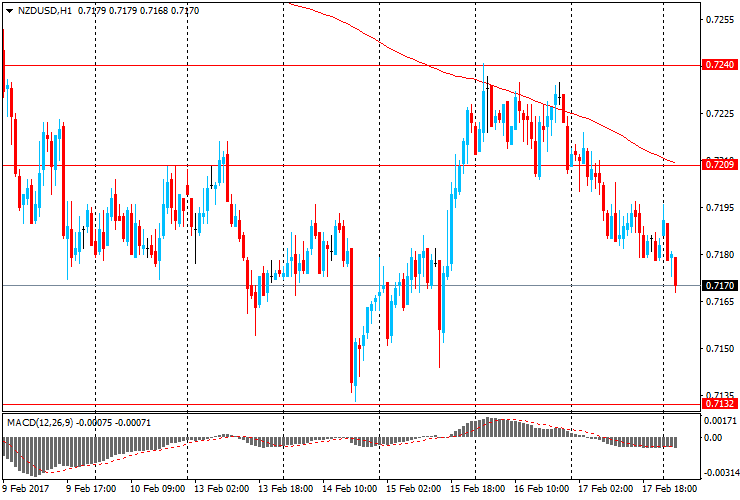
Task: Select the red 0.7209 price level label
Action: [x=719, y=165]
